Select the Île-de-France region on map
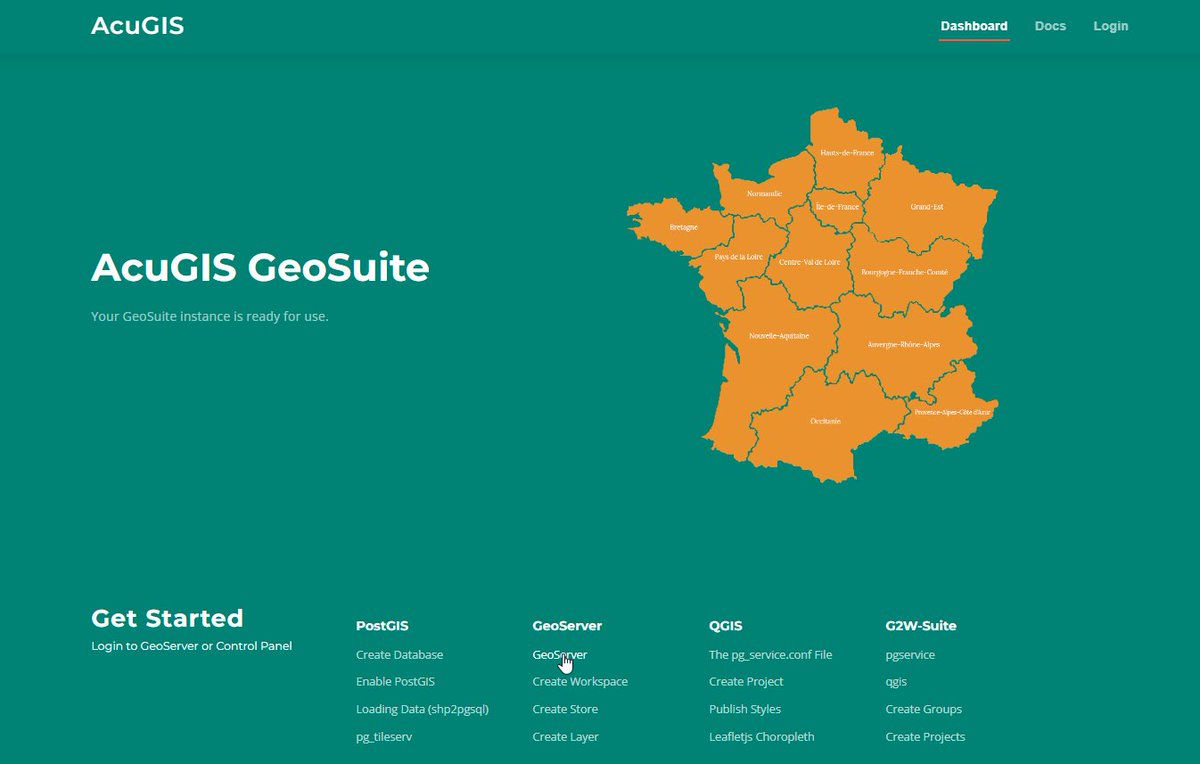The width and height of the screenshot is (1200, 764). (x=837, y=206)
